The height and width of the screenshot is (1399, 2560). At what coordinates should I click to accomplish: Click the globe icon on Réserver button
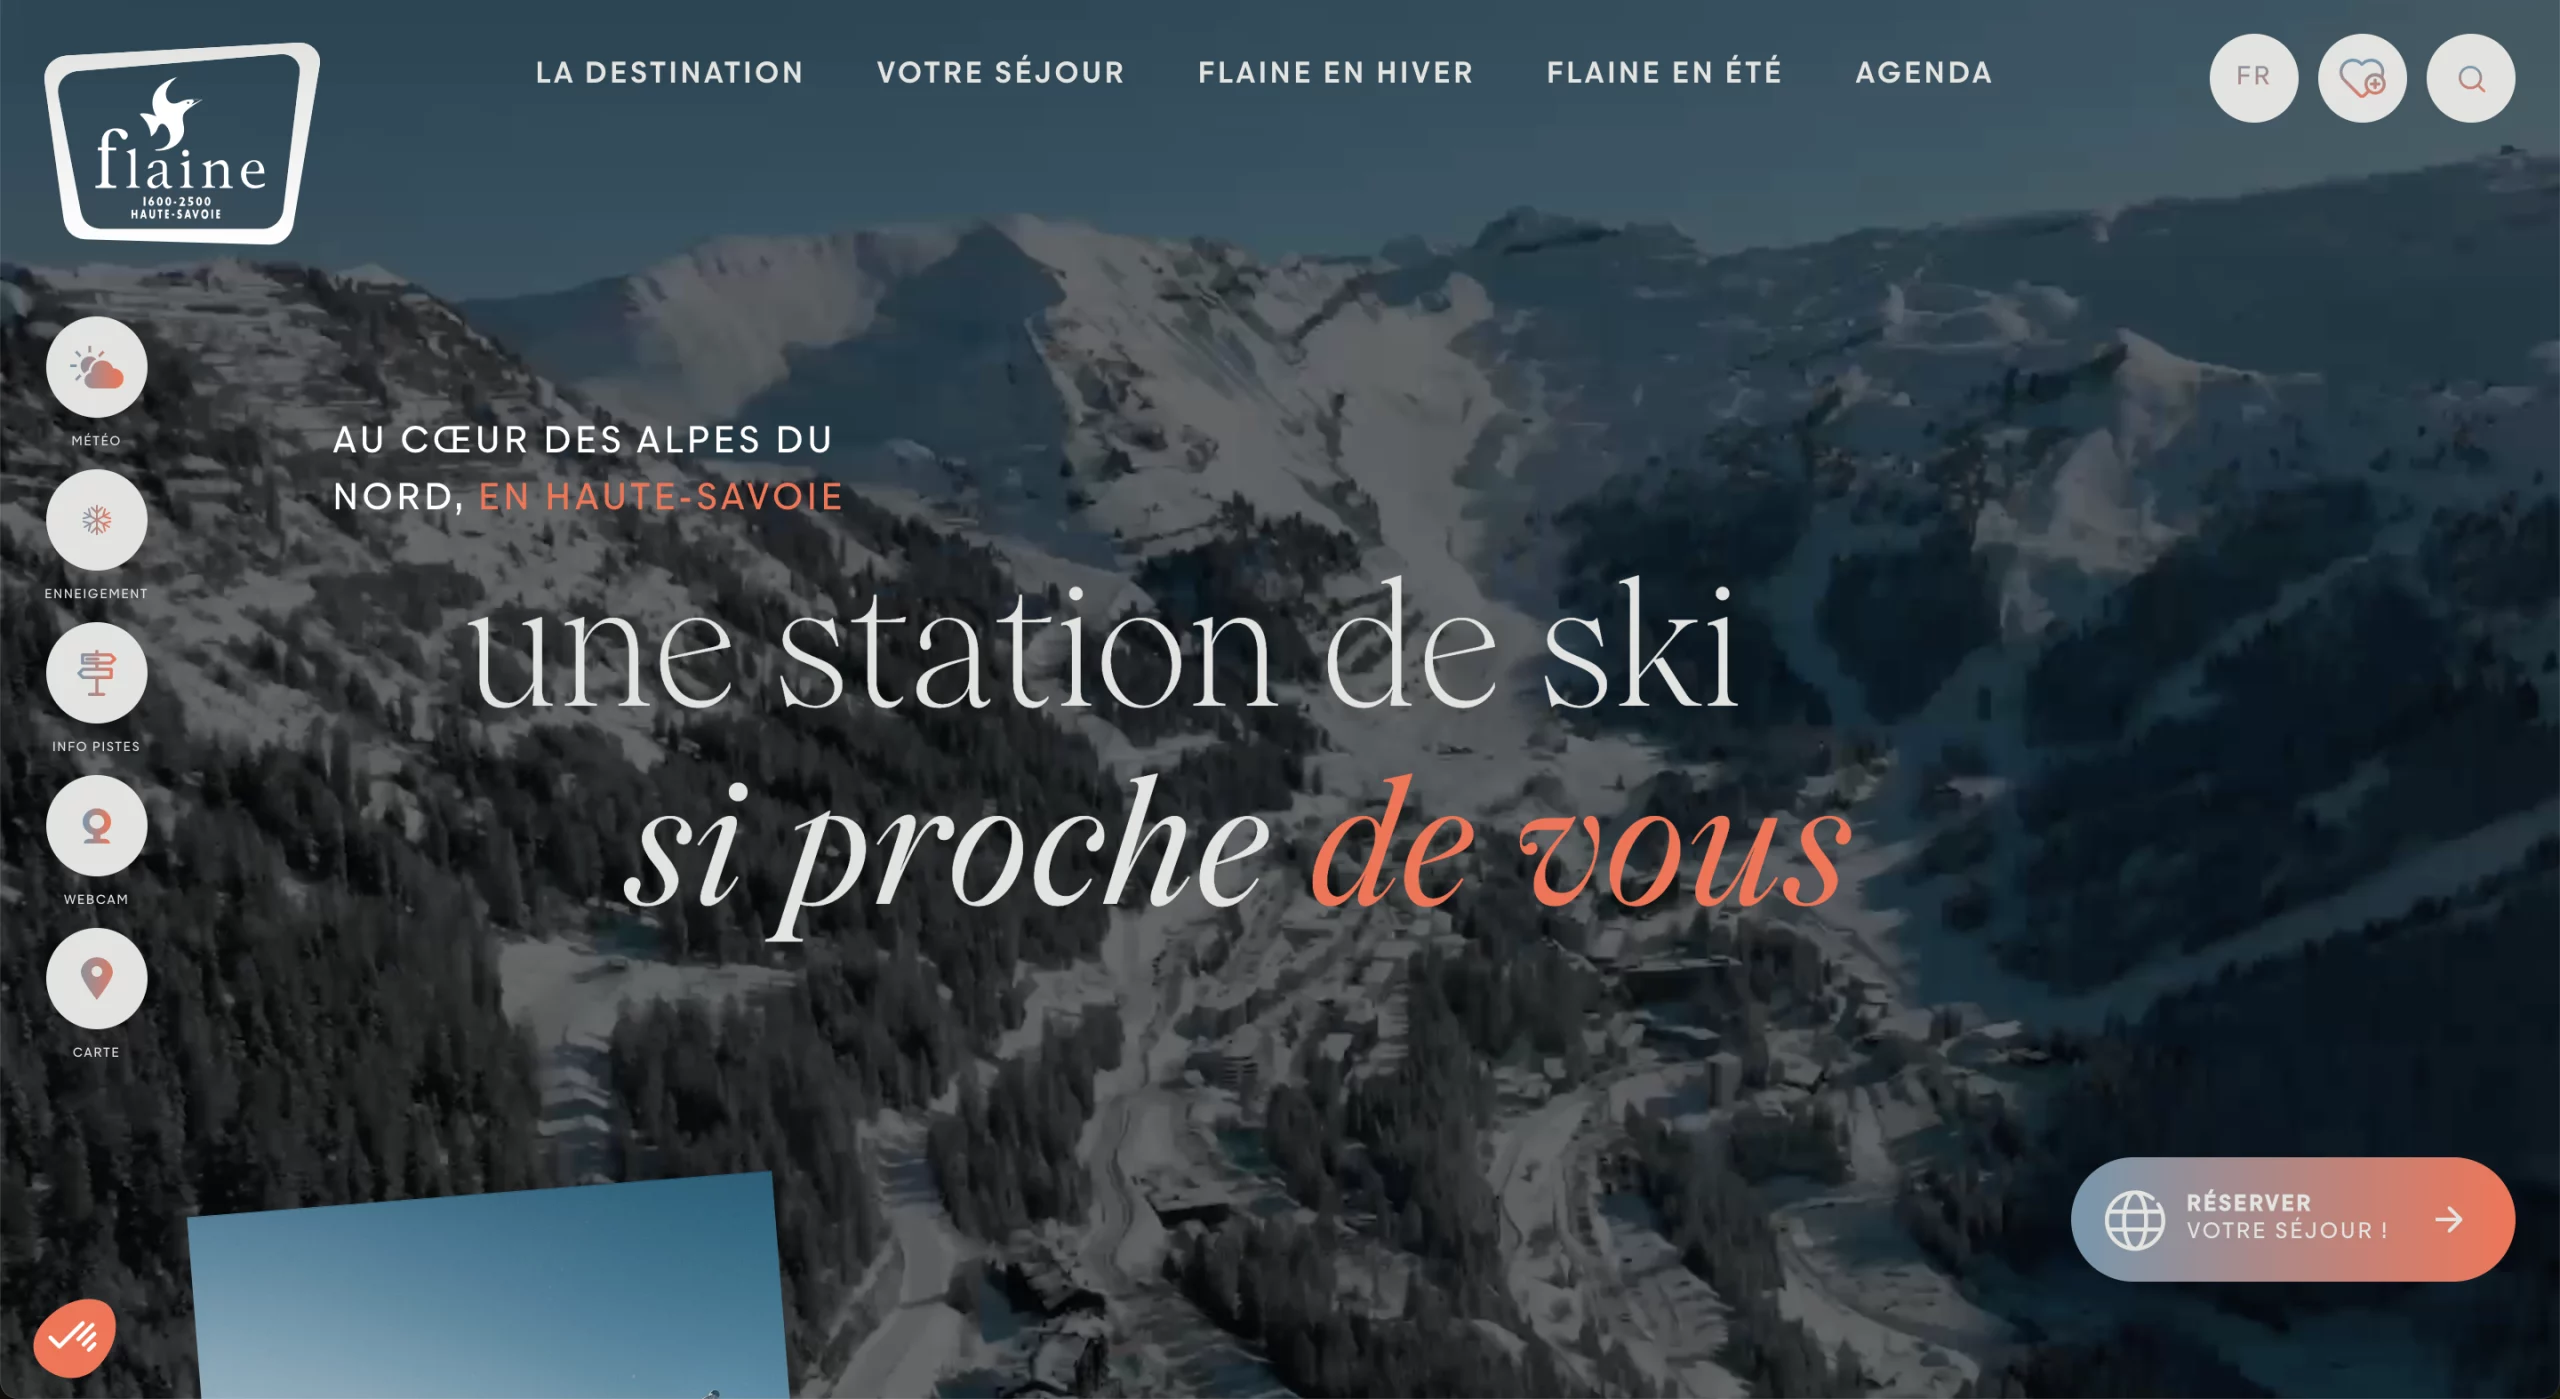click(2134, 1220)
